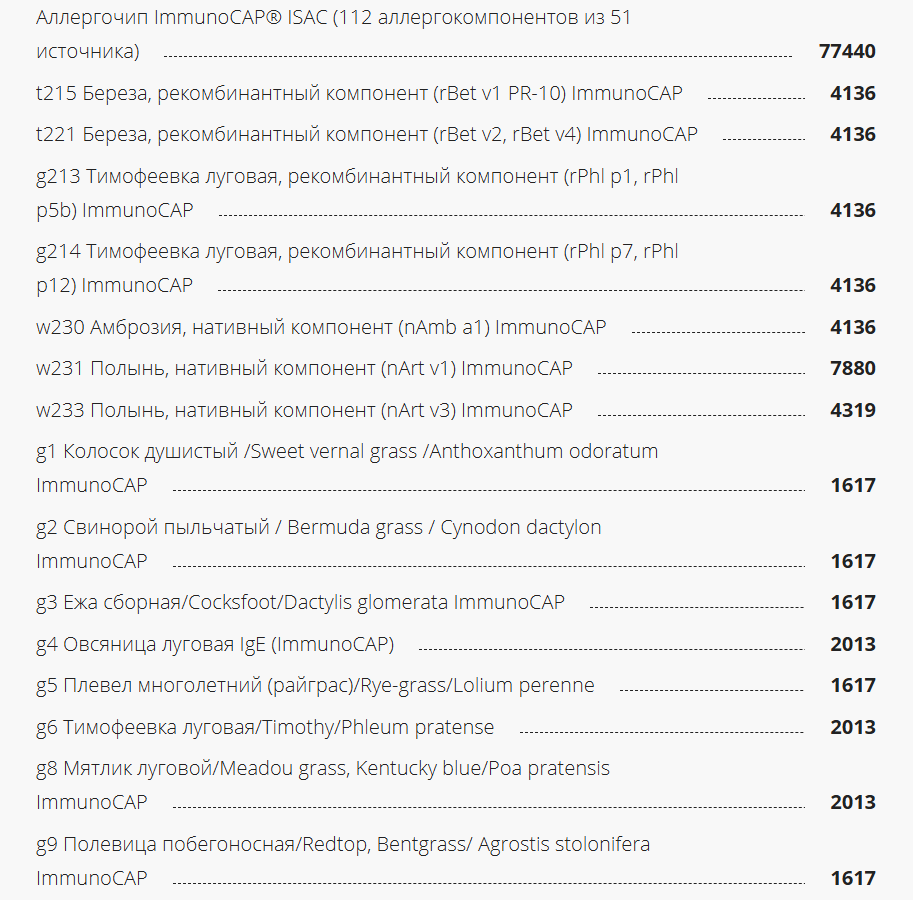Select the g214 Тимофеевка rPhl p7 entry
The width and height of the screenshot is (913, 900).
click(357, 252)
